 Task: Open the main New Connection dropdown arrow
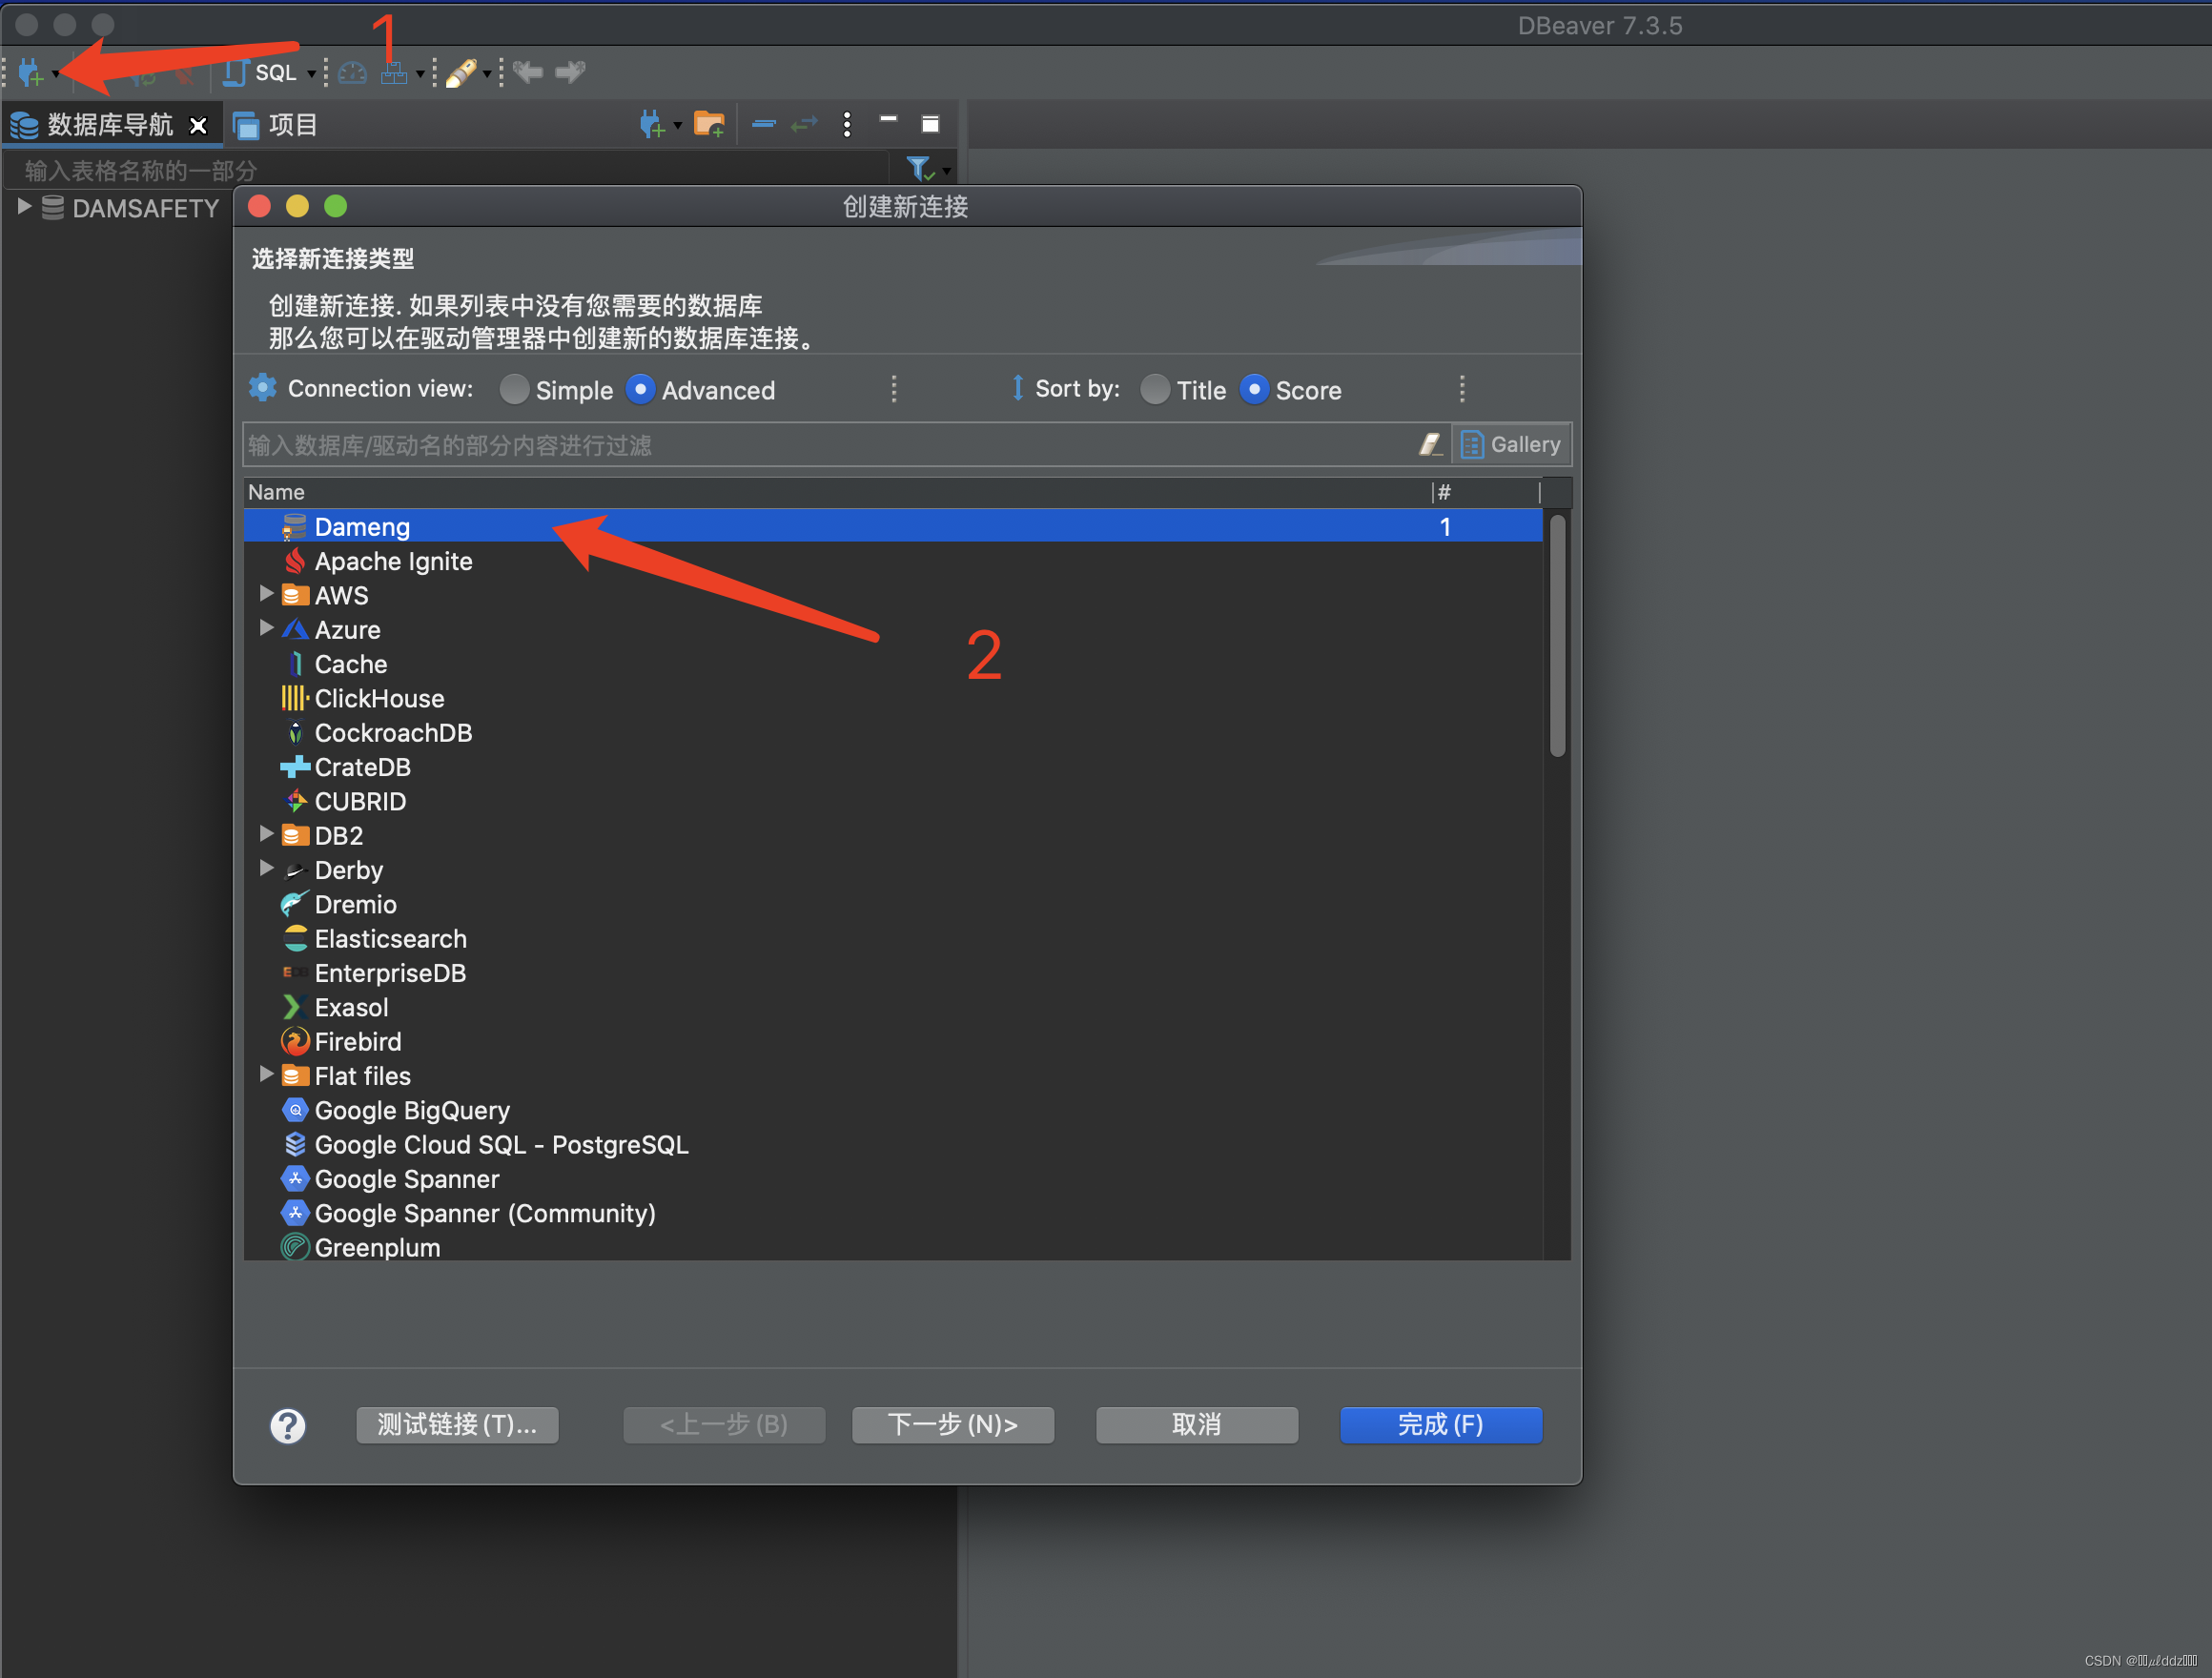56,74
